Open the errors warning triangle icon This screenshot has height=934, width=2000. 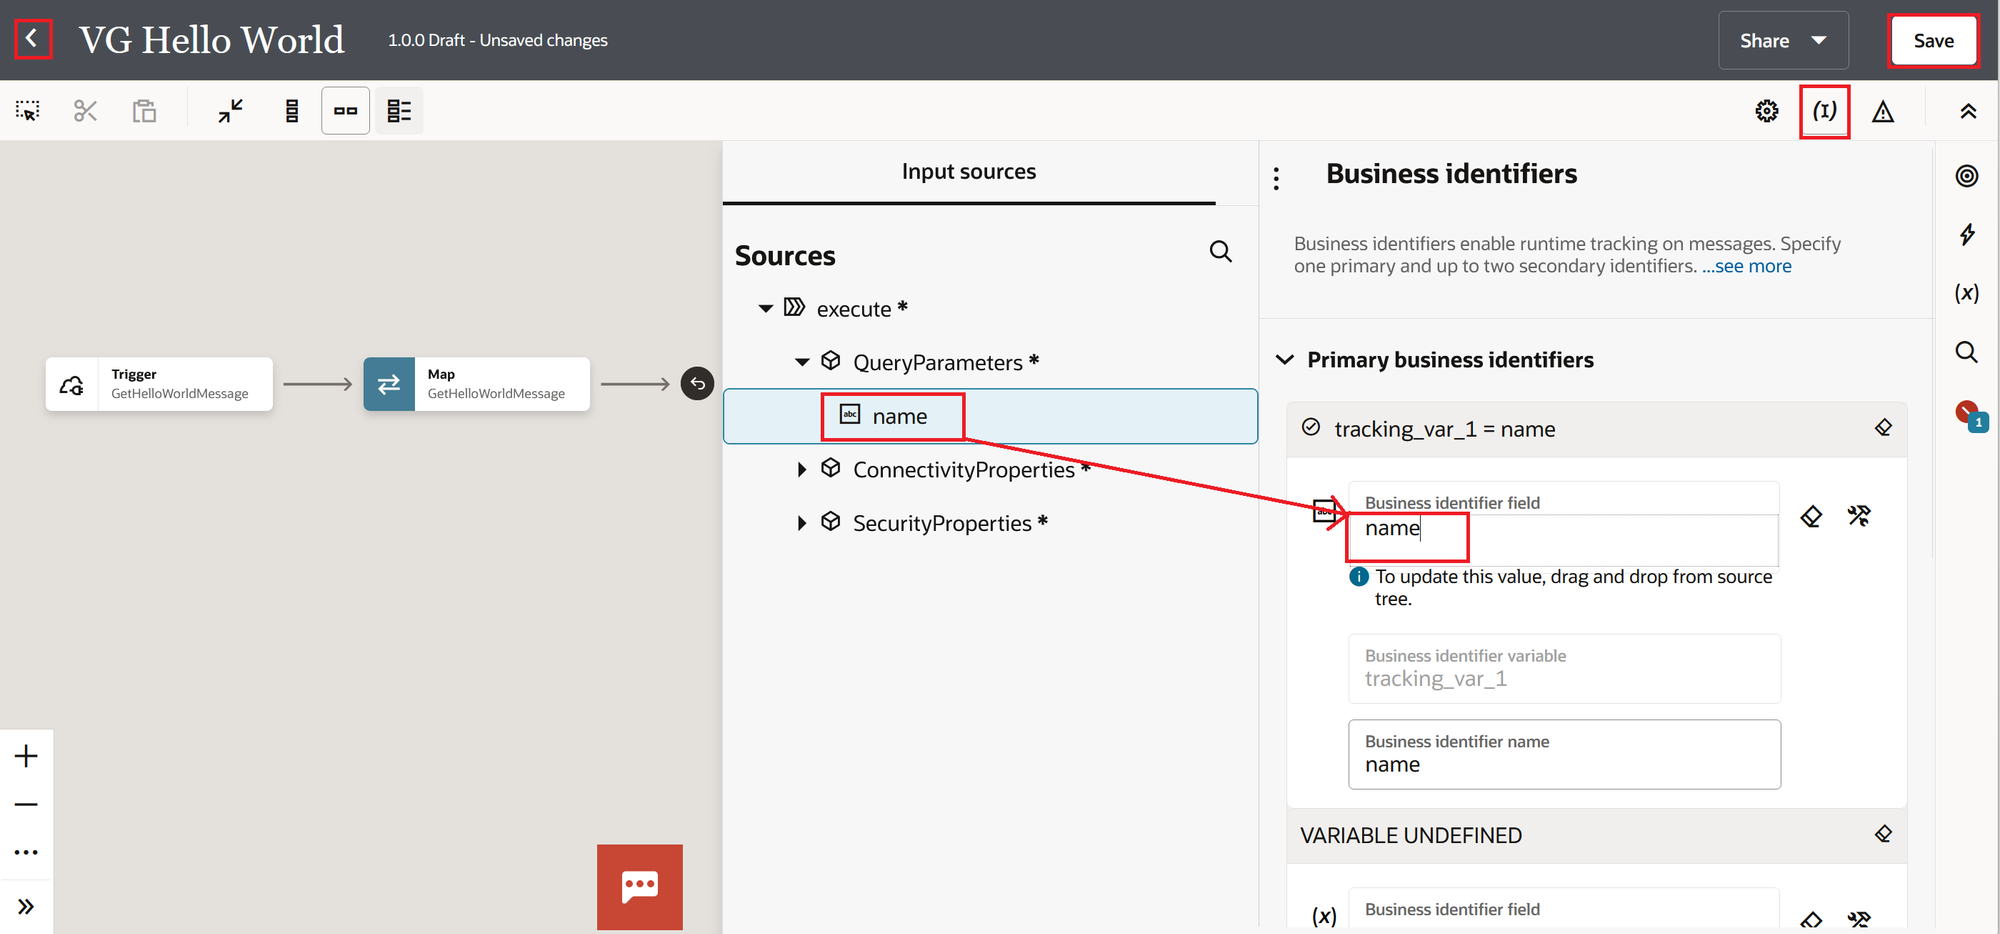(x=1882, y=111)
